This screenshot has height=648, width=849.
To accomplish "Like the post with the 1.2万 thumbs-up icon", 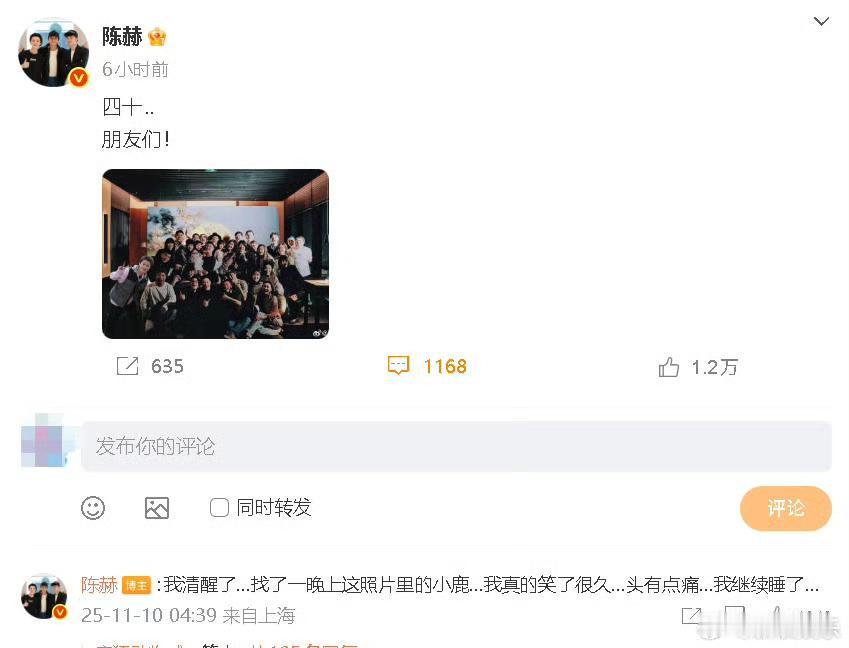I will point(669,368).
